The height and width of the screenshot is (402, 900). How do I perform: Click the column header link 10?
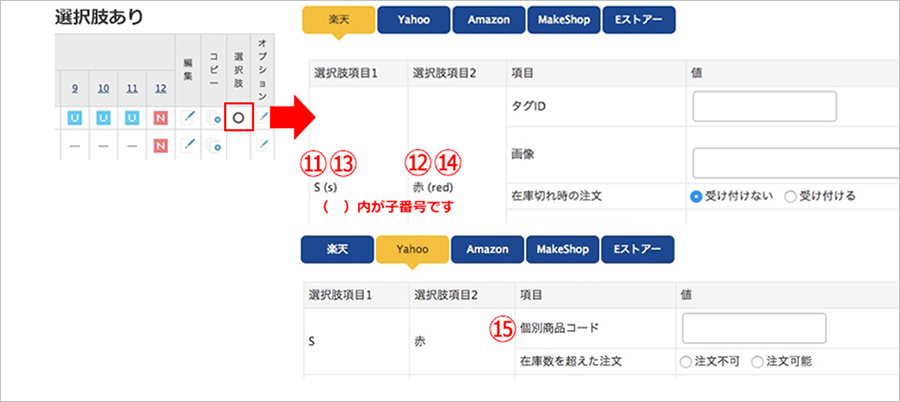[103, 89]
